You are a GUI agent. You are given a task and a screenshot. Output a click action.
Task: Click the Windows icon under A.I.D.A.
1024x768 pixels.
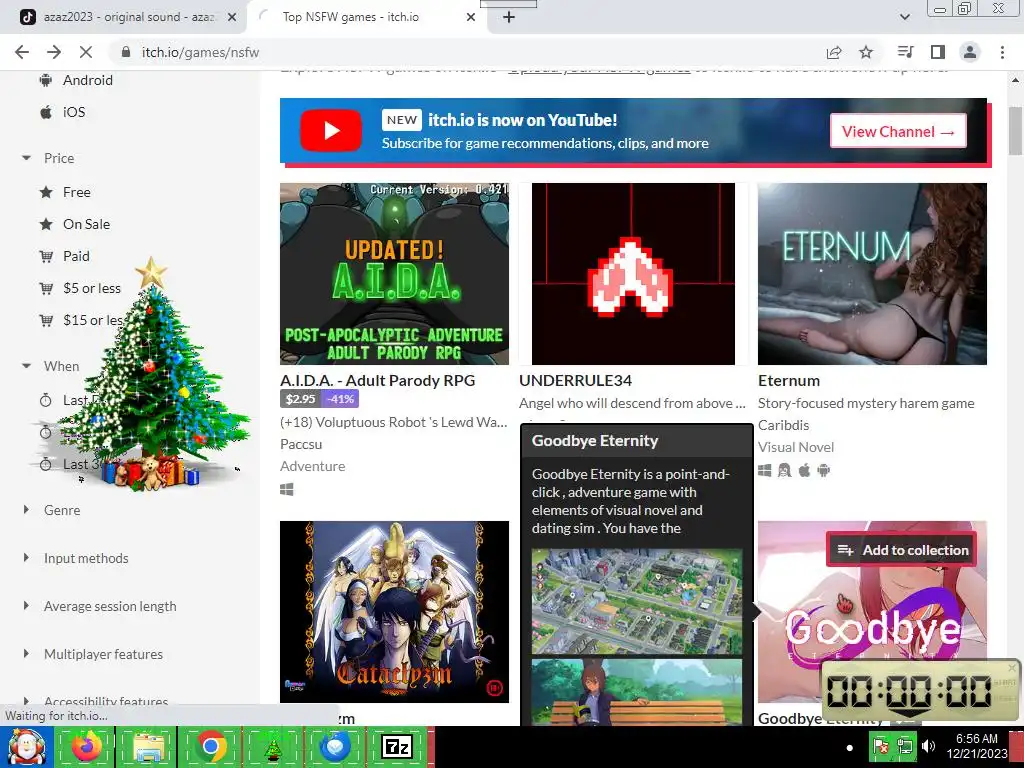point(287,489)
